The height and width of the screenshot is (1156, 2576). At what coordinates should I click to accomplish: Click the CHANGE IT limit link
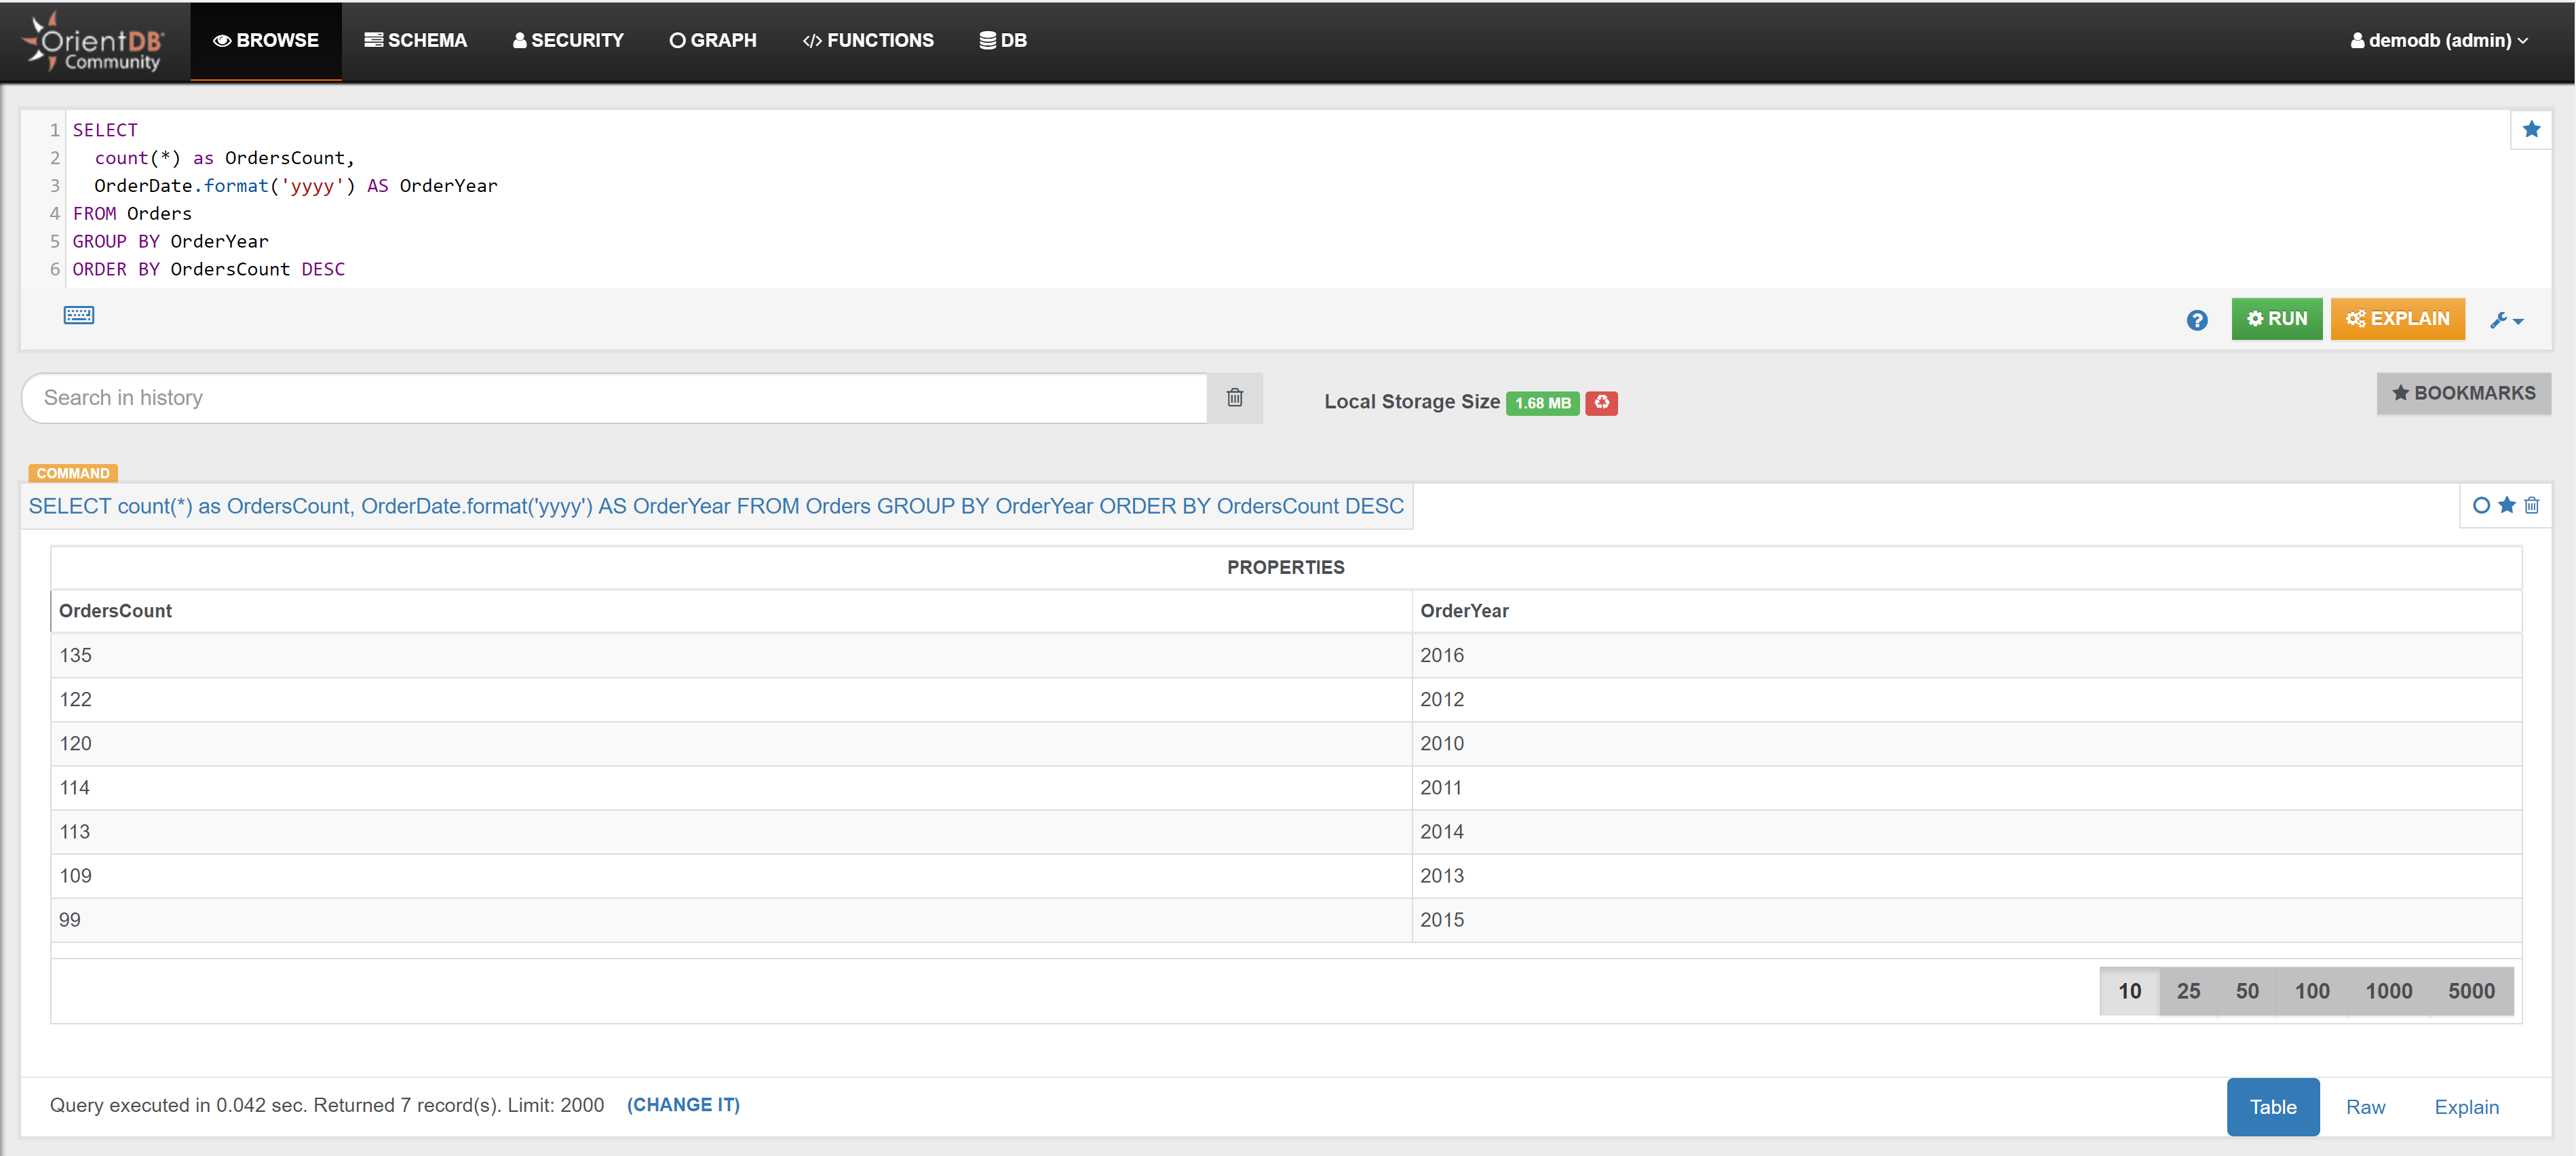pos(683,1105)
